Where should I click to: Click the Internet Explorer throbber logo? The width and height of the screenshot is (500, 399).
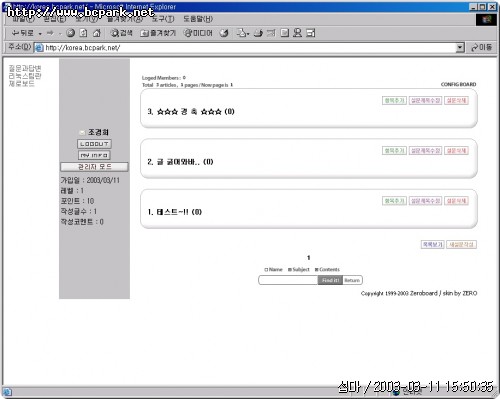click(x=486, y=20)
